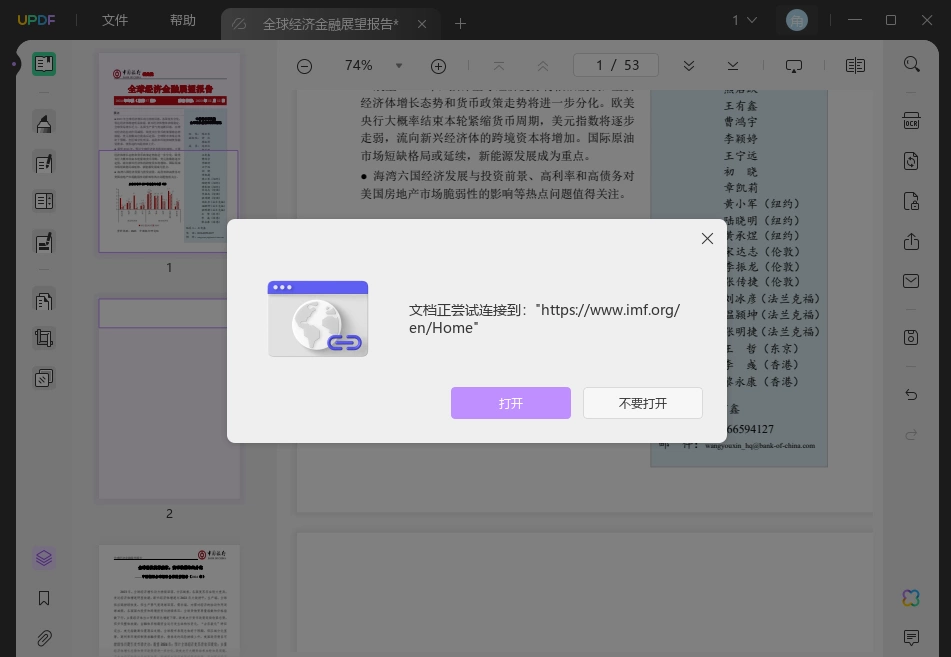Open the Protect PDF lock tool
Viewport: 951px width, 657px height.
point(911,201)
